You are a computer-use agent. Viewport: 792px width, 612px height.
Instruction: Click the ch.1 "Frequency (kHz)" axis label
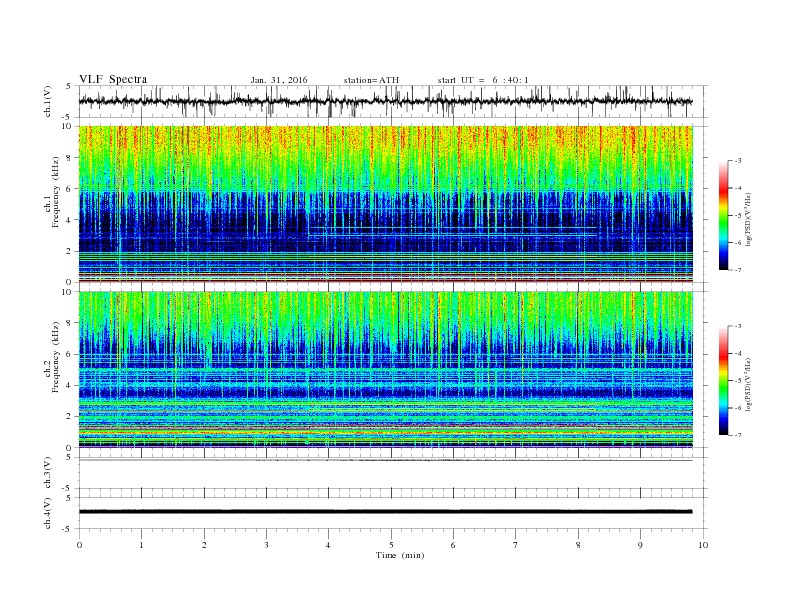pyautogui.click(x=56, y=192)
